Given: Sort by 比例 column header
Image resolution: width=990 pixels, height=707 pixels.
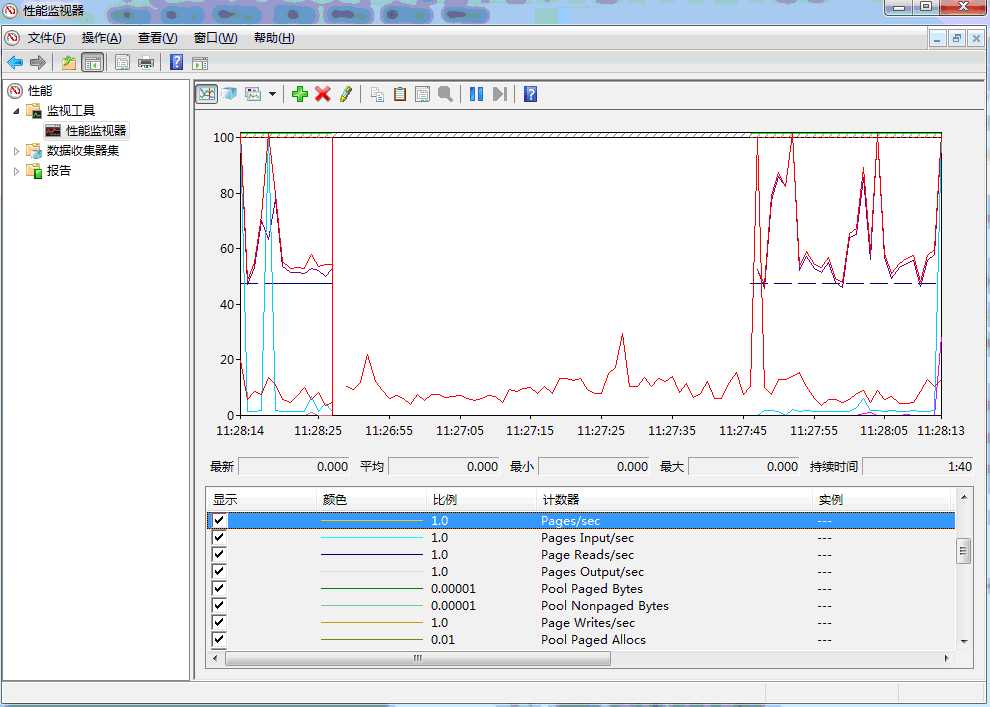Looking at the screenshot, I should click(x=481, y=499).
